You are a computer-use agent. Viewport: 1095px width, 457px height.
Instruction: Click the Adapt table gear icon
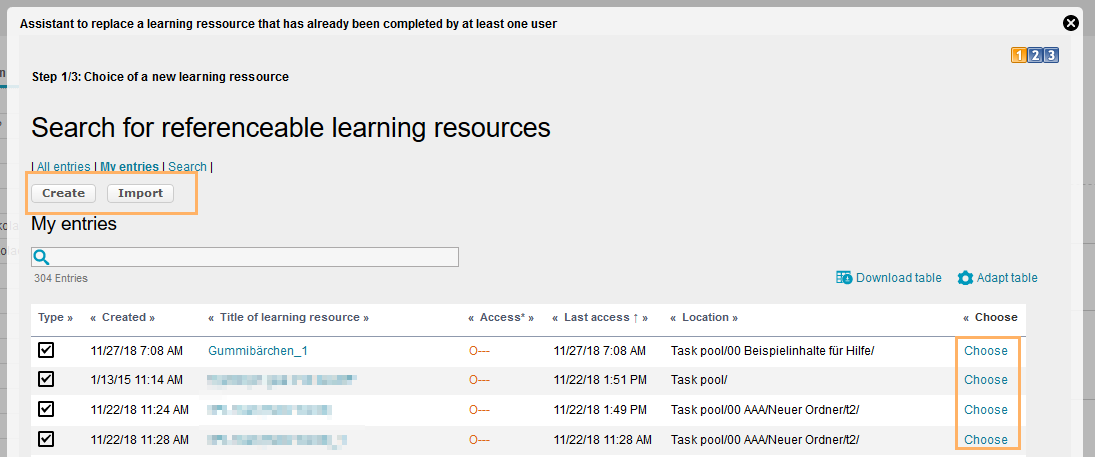pyautogui.click(x=965, y=278)
